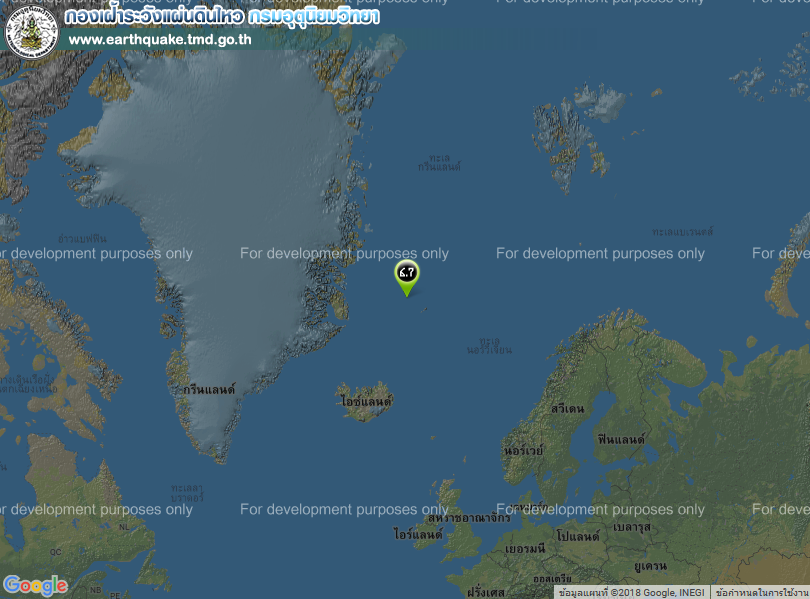Click the ยูเครน (Ukraine) map label

(650, 566)
